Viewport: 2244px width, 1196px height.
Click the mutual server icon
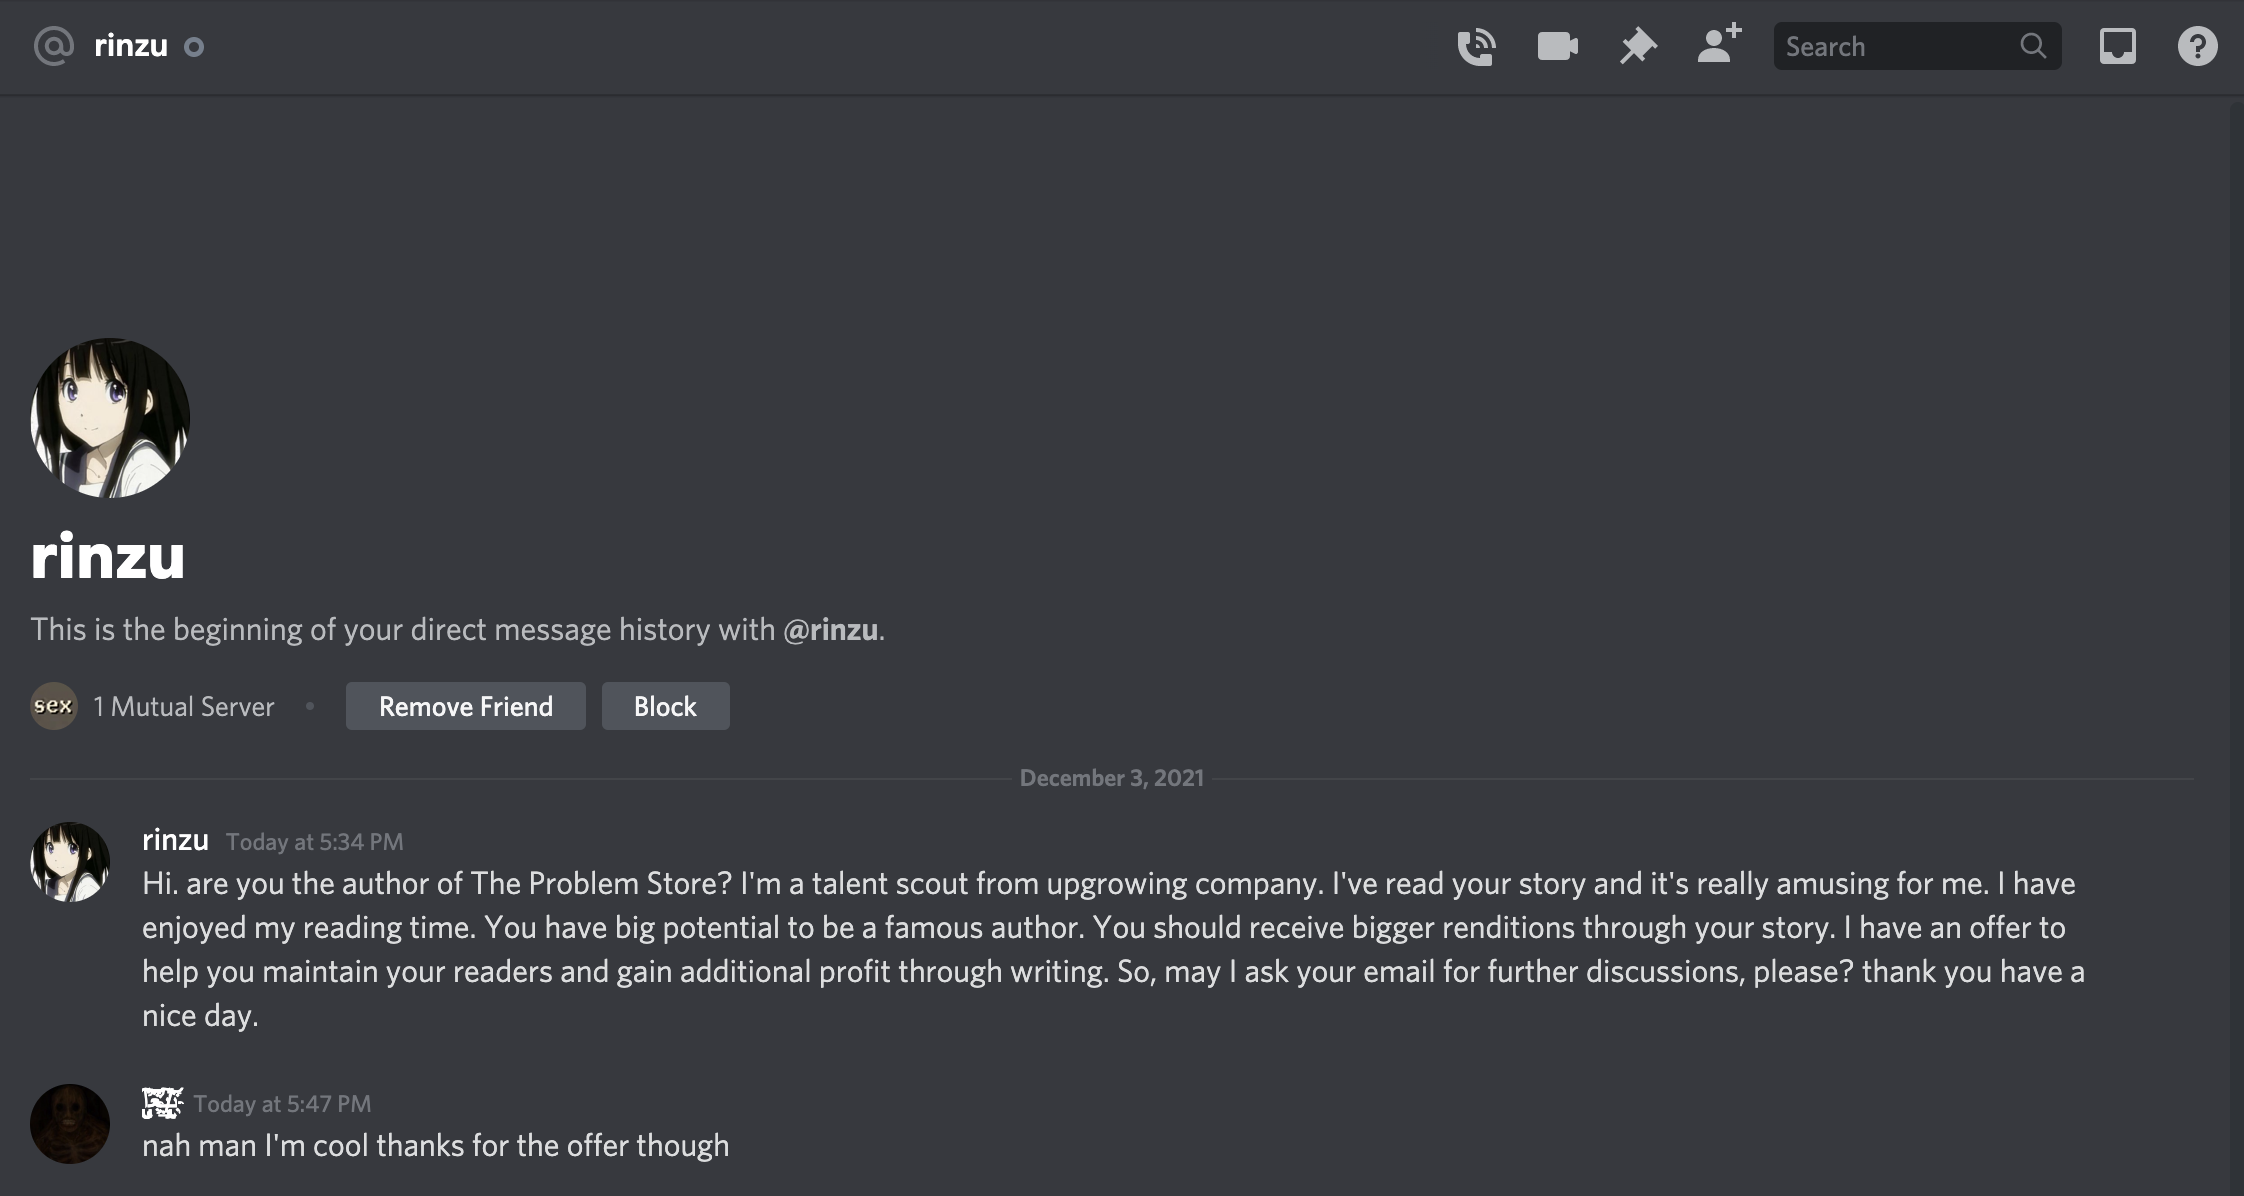point(54,706)
